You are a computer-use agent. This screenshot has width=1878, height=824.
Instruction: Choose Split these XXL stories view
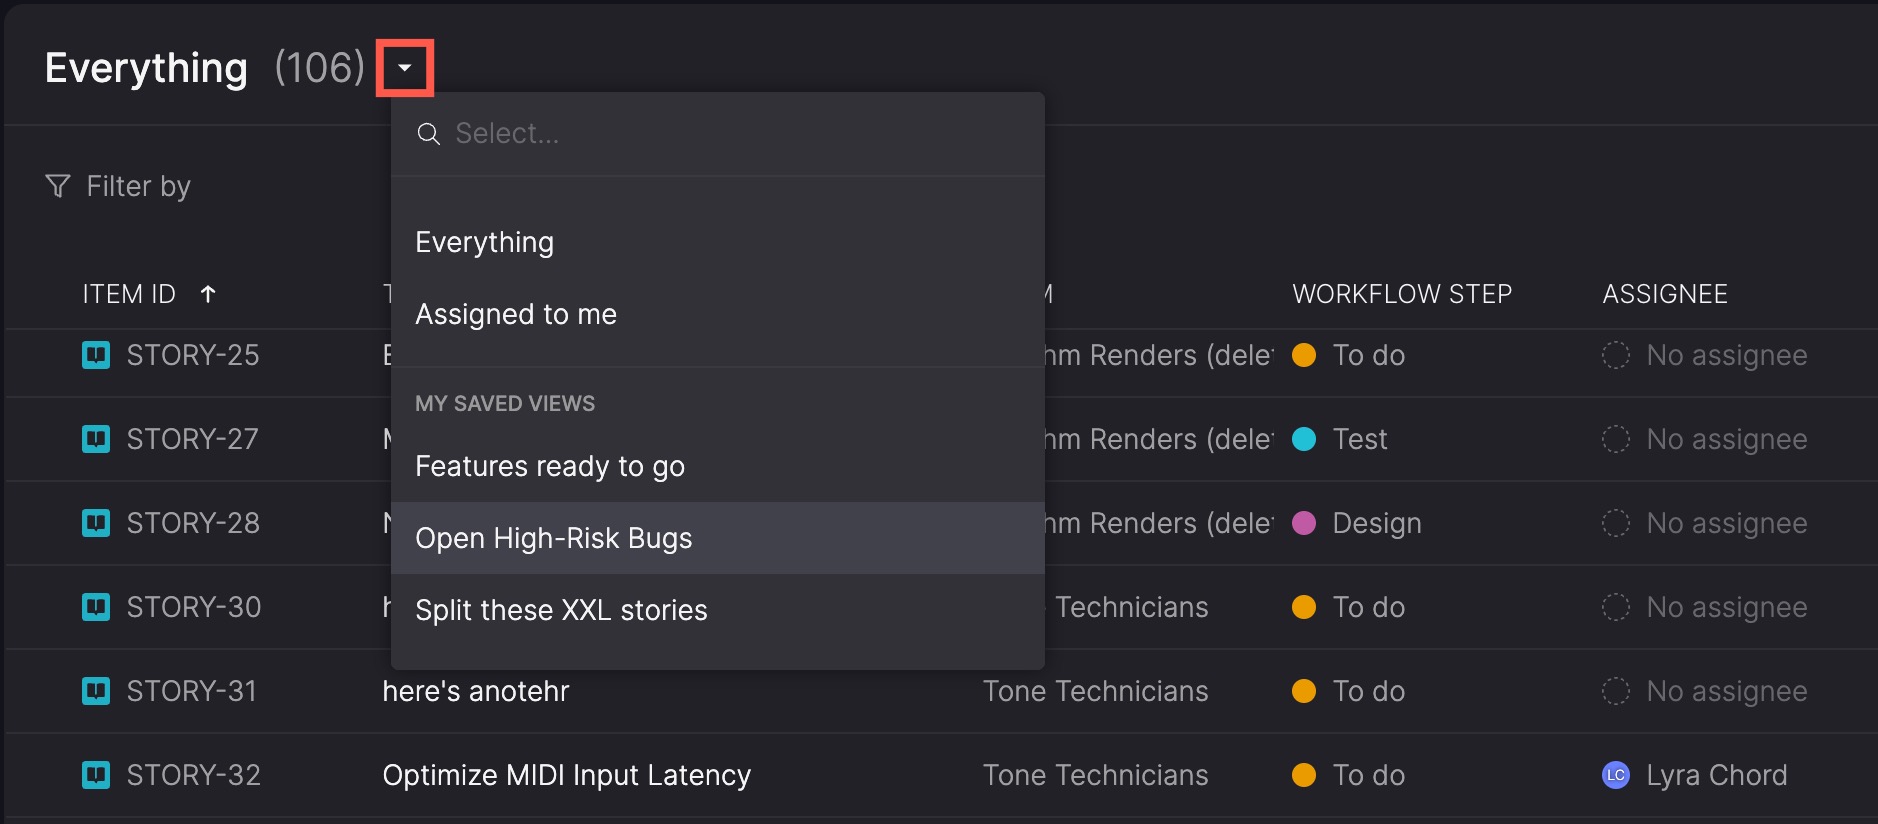click(561, 610)
